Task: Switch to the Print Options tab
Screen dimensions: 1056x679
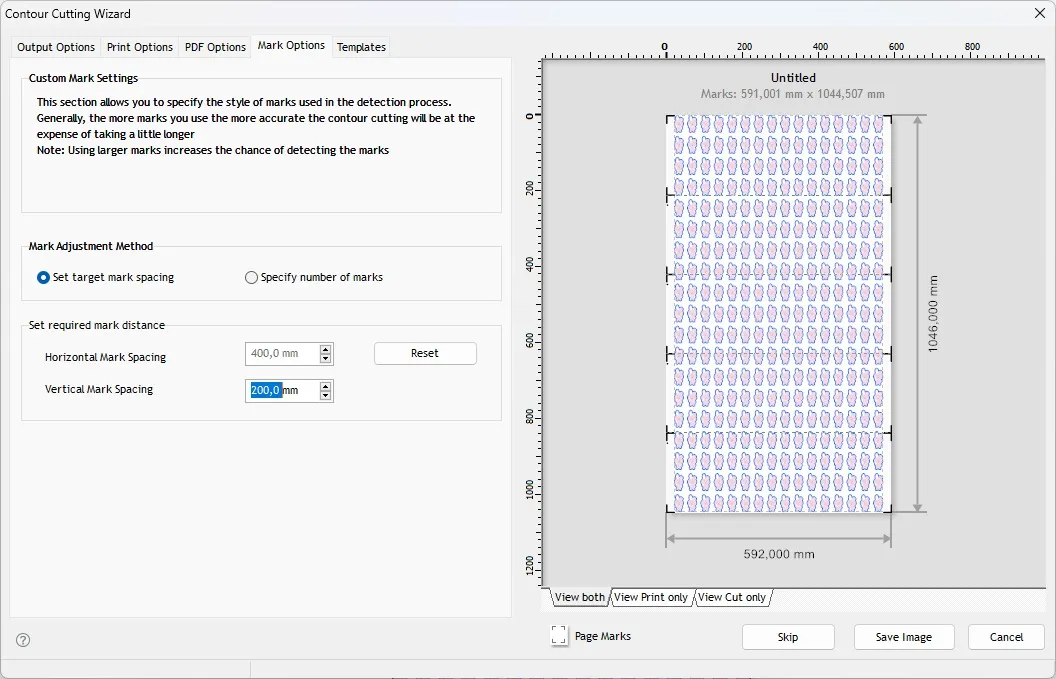Action: tap(139, 47)
